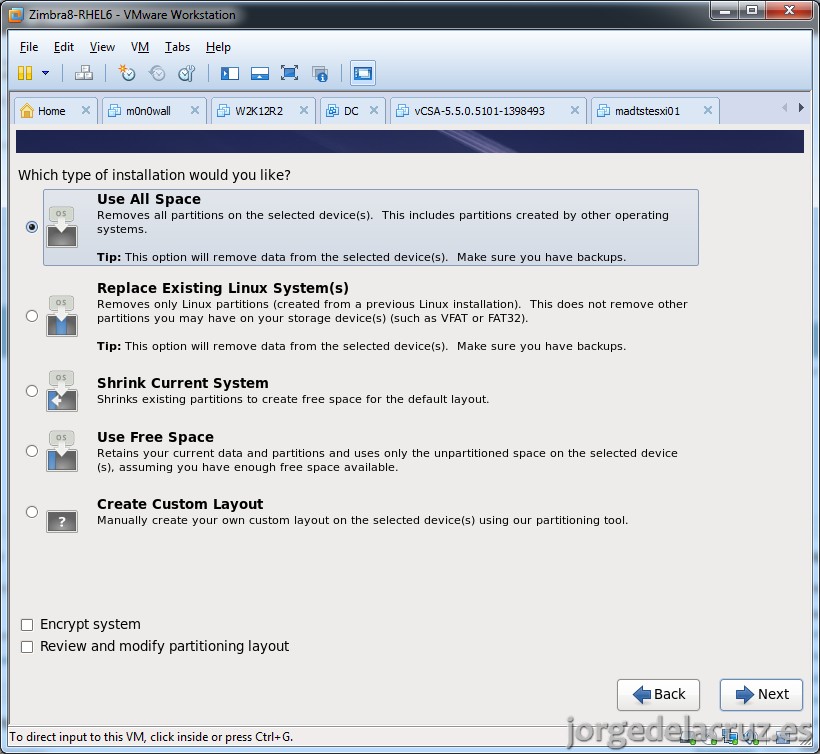The width and height of the screenshot is (820, 754).
Task: Open the Tabs menu
Action: (x=177, y=47)
